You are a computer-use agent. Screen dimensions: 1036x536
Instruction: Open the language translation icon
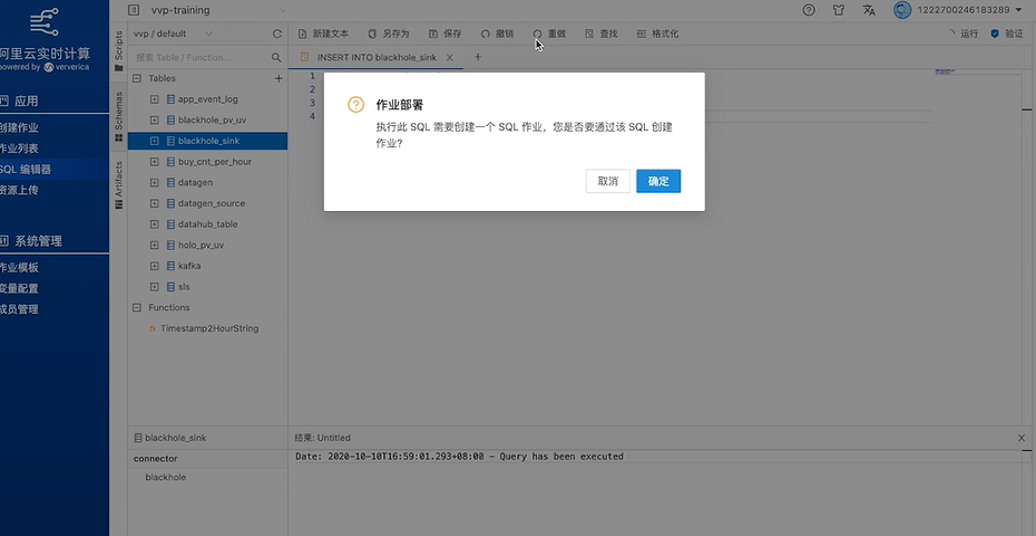869,10
